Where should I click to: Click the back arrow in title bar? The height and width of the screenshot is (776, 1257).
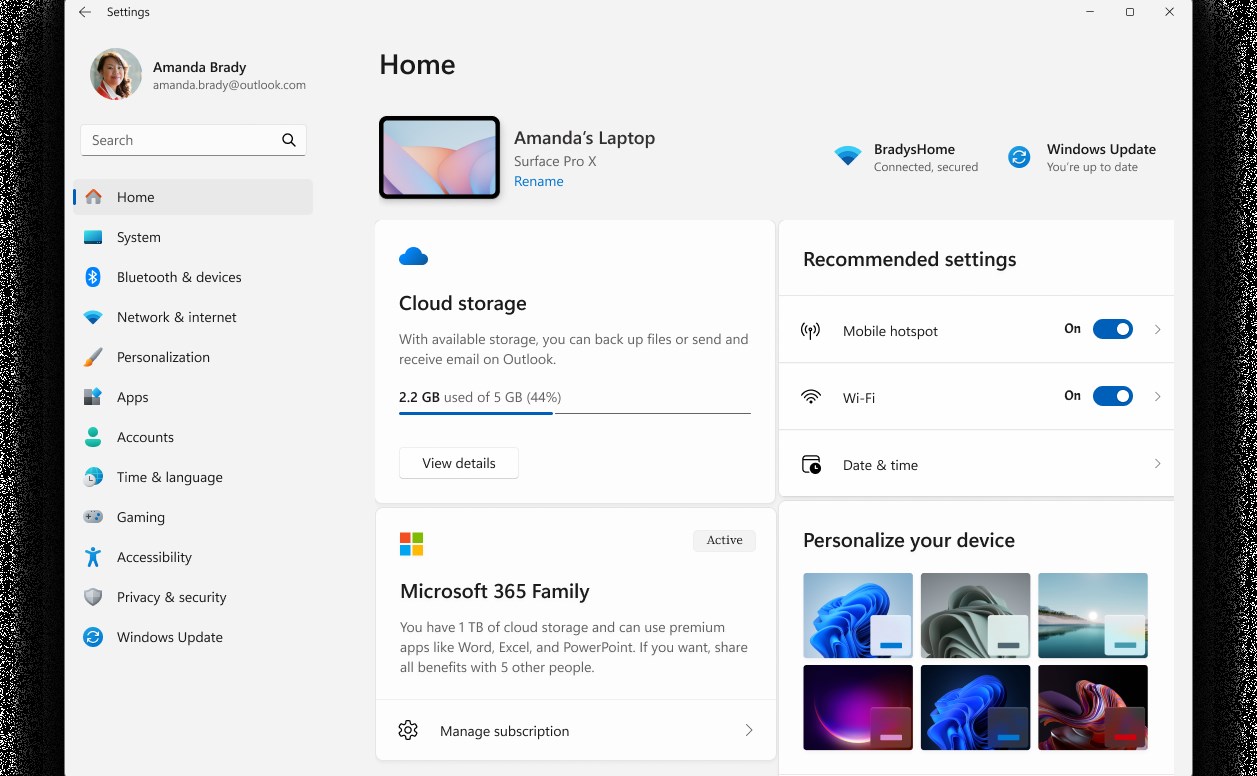click(x=85, y=12)
